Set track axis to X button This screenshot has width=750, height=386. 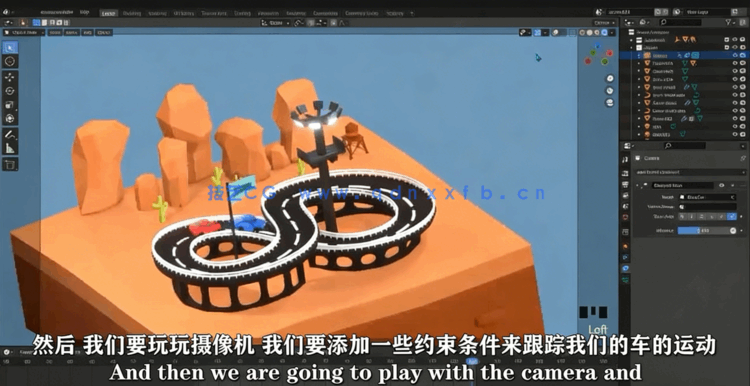tap(682, 216)
